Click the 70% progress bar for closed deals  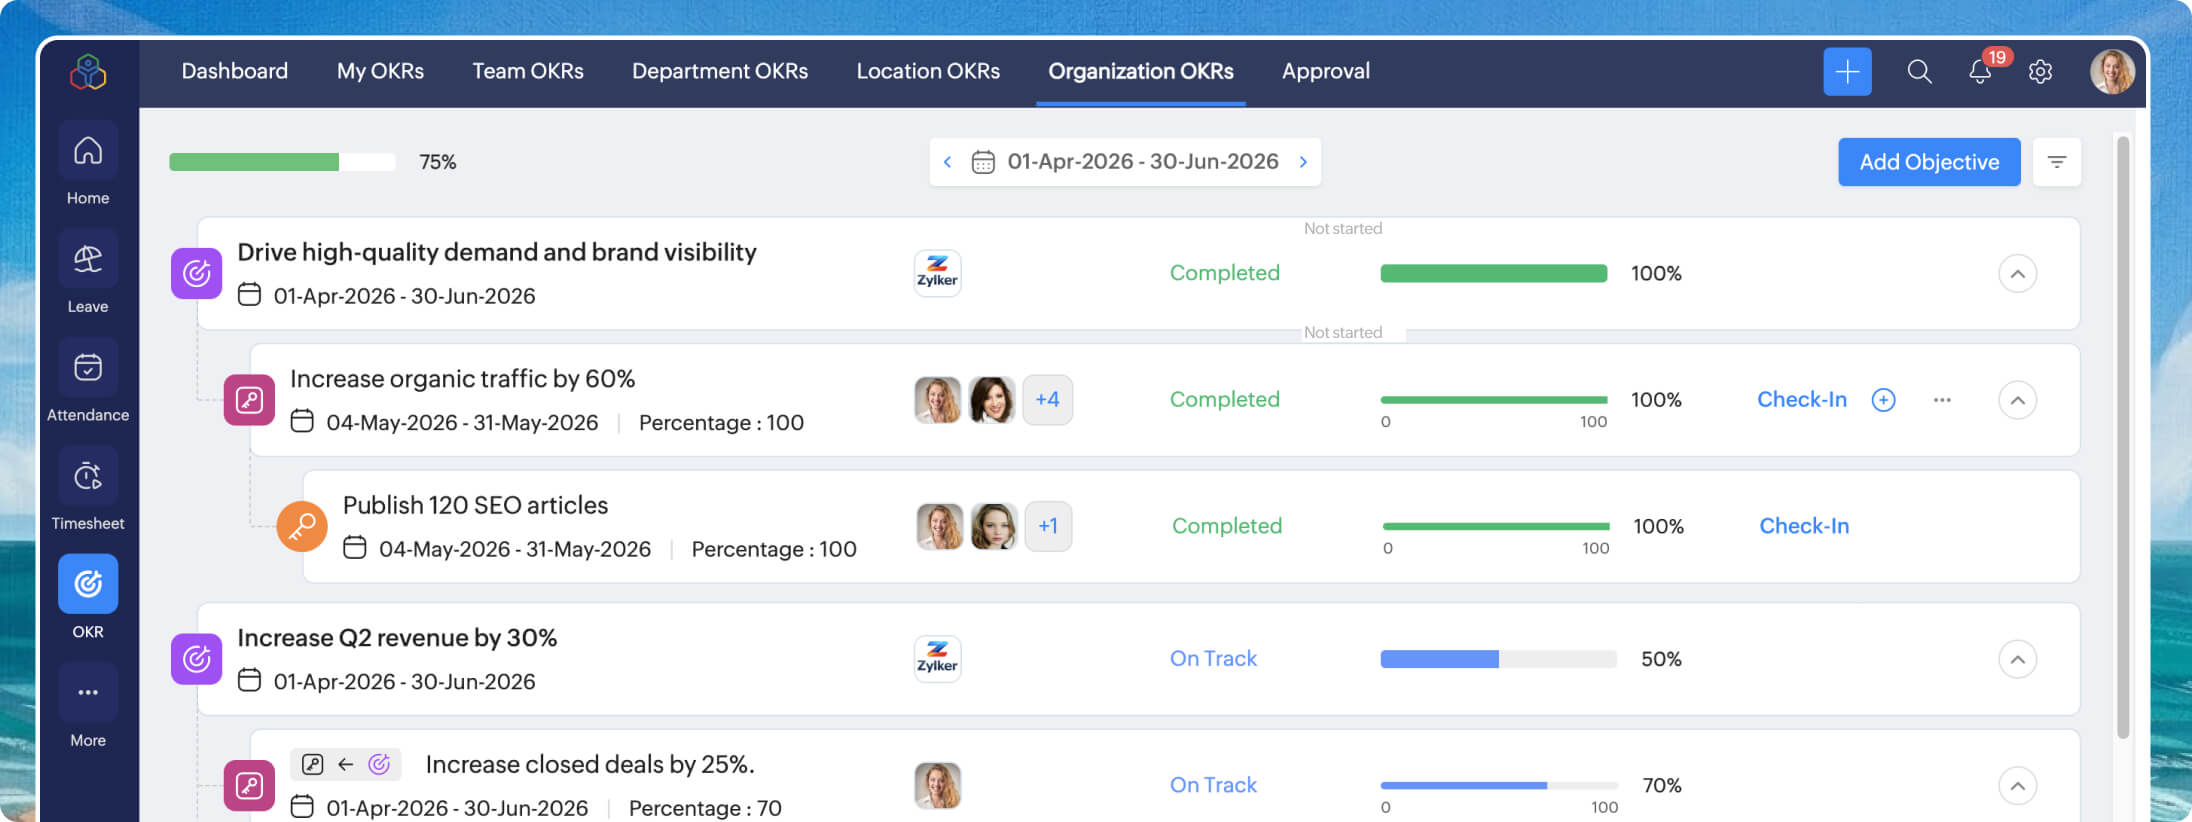click(1498, 785)
